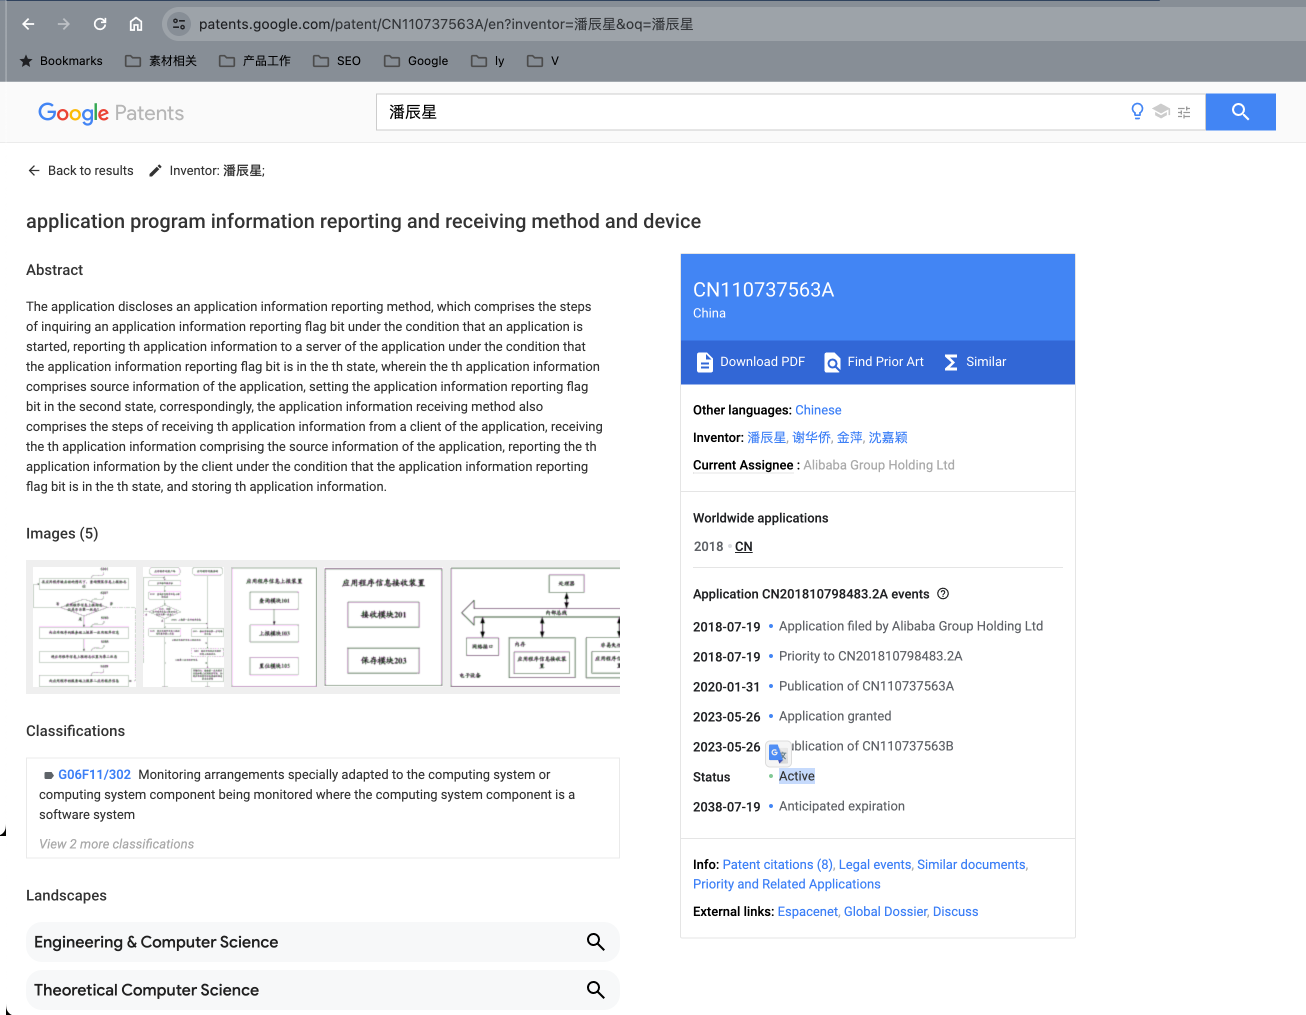Open third patent image with 模块101

274,627
